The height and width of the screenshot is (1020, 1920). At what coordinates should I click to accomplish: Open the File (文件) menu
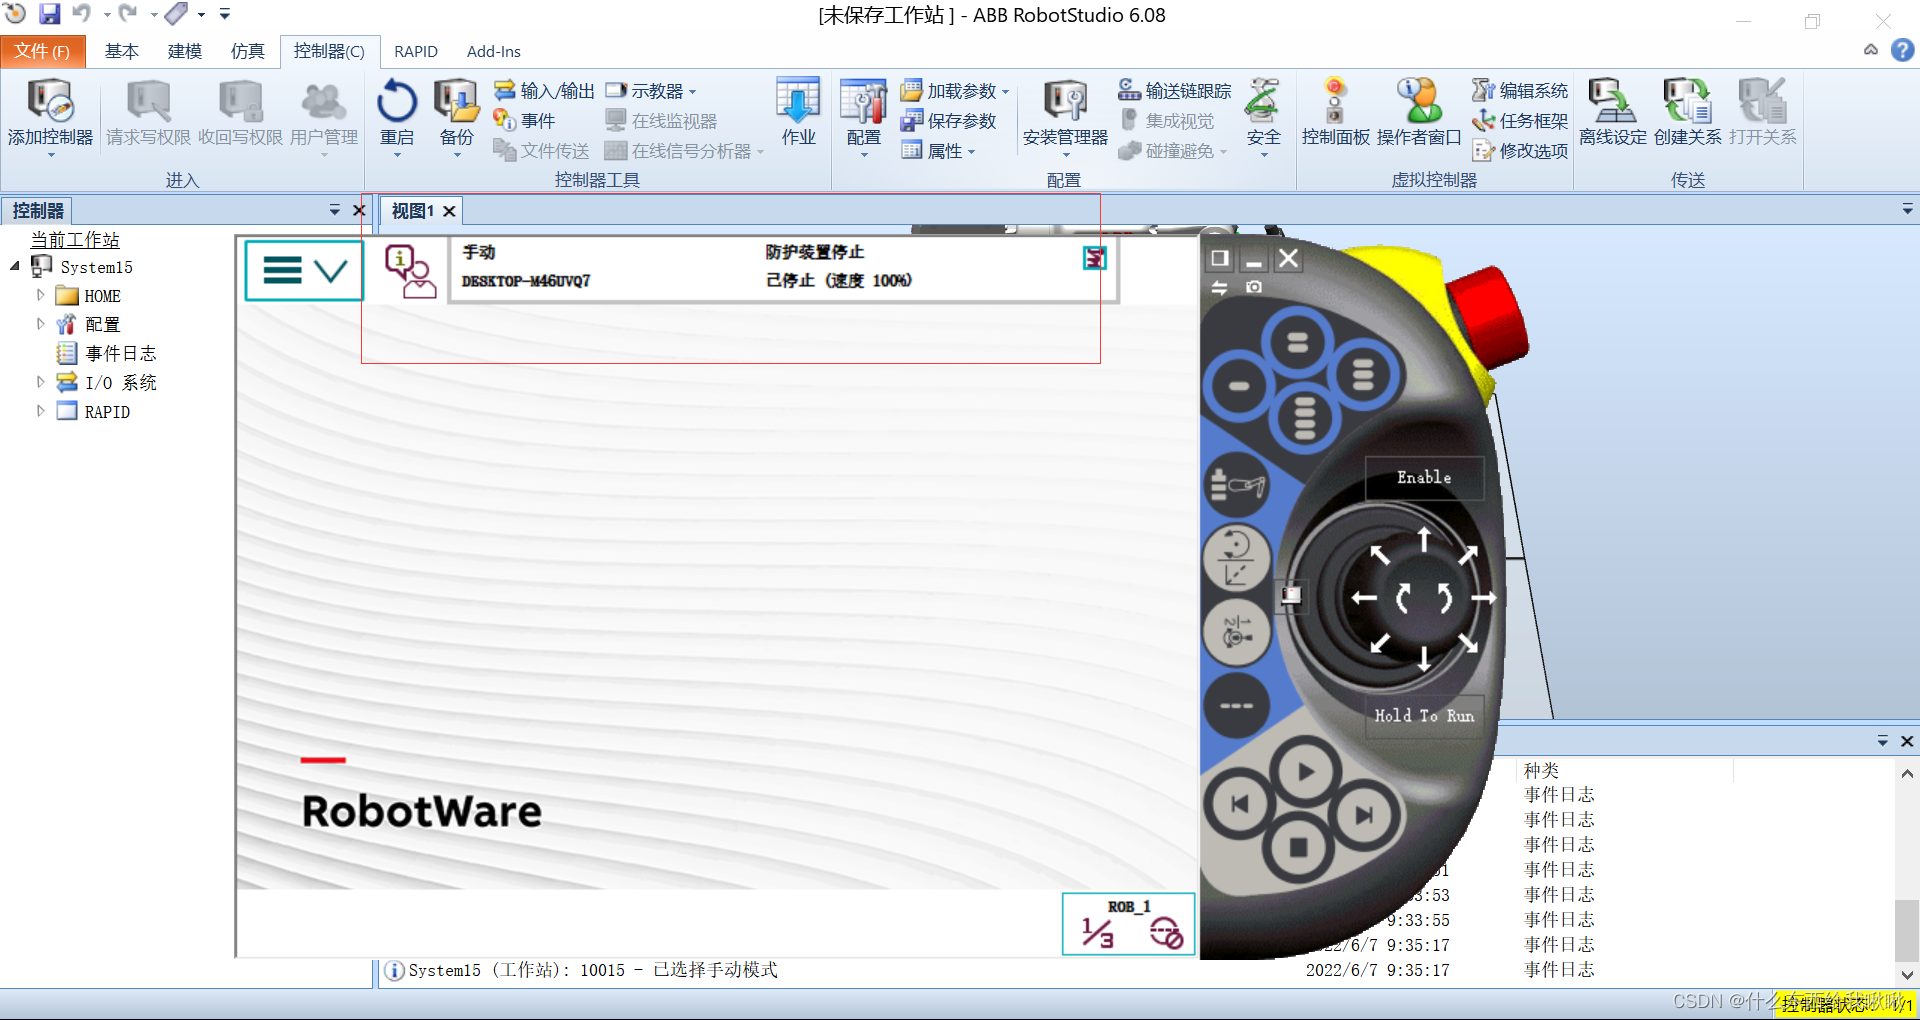[x=43, y=51]
